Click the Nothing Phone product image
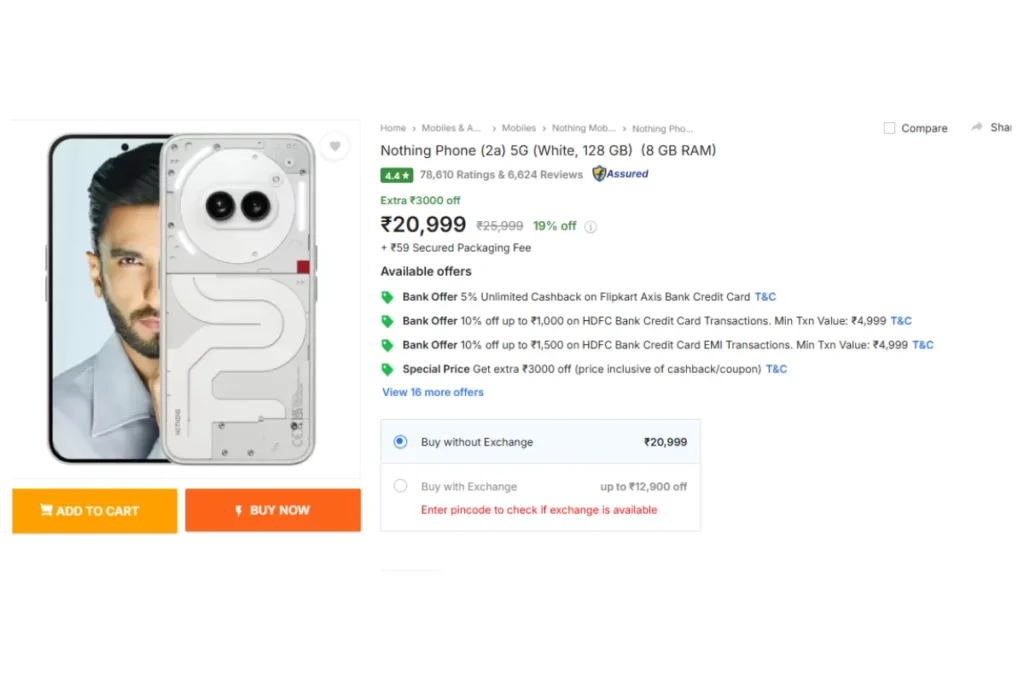Screen dimensions: 1024x683 182,299
